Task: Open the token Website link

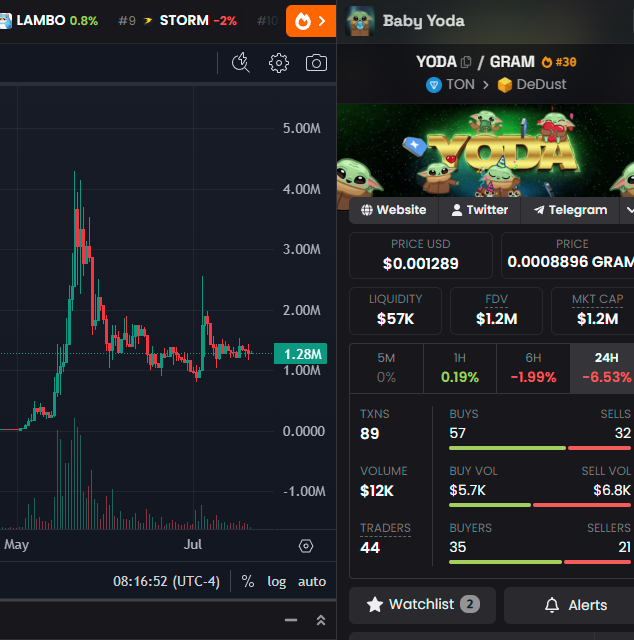Action: click(394, 210)
